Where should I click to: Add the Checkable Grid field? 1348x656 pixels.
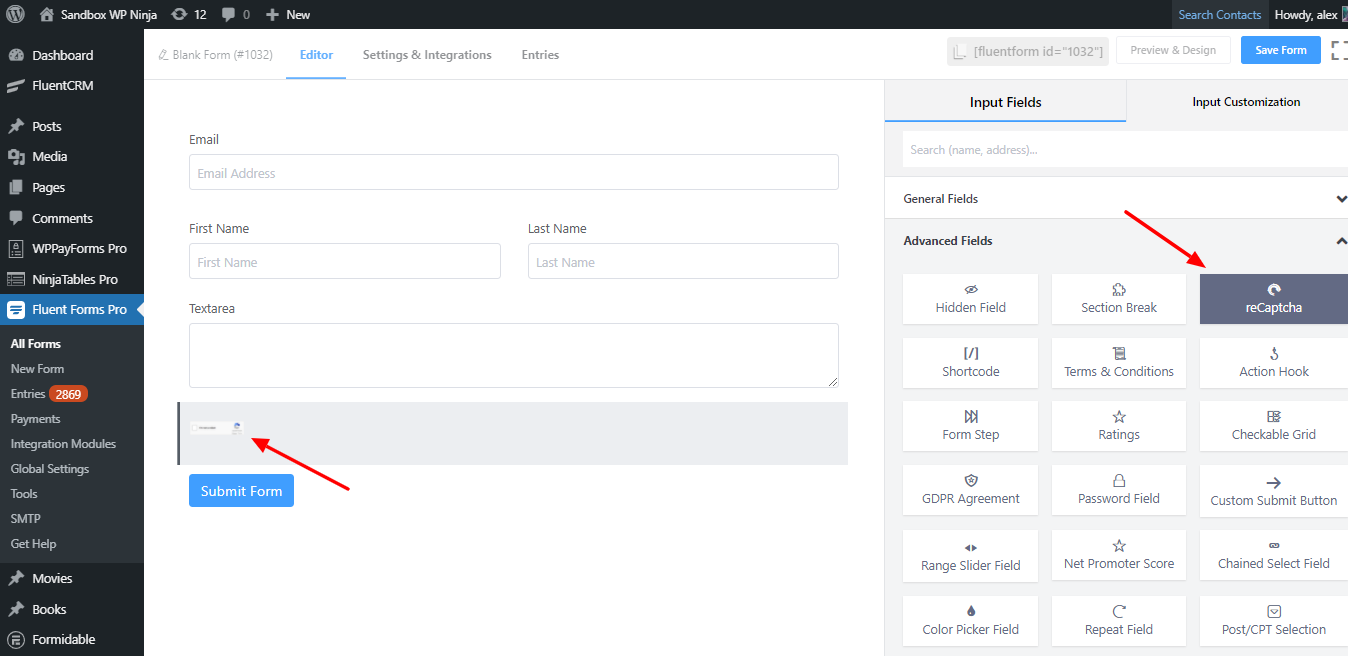tap(1273, 426)
